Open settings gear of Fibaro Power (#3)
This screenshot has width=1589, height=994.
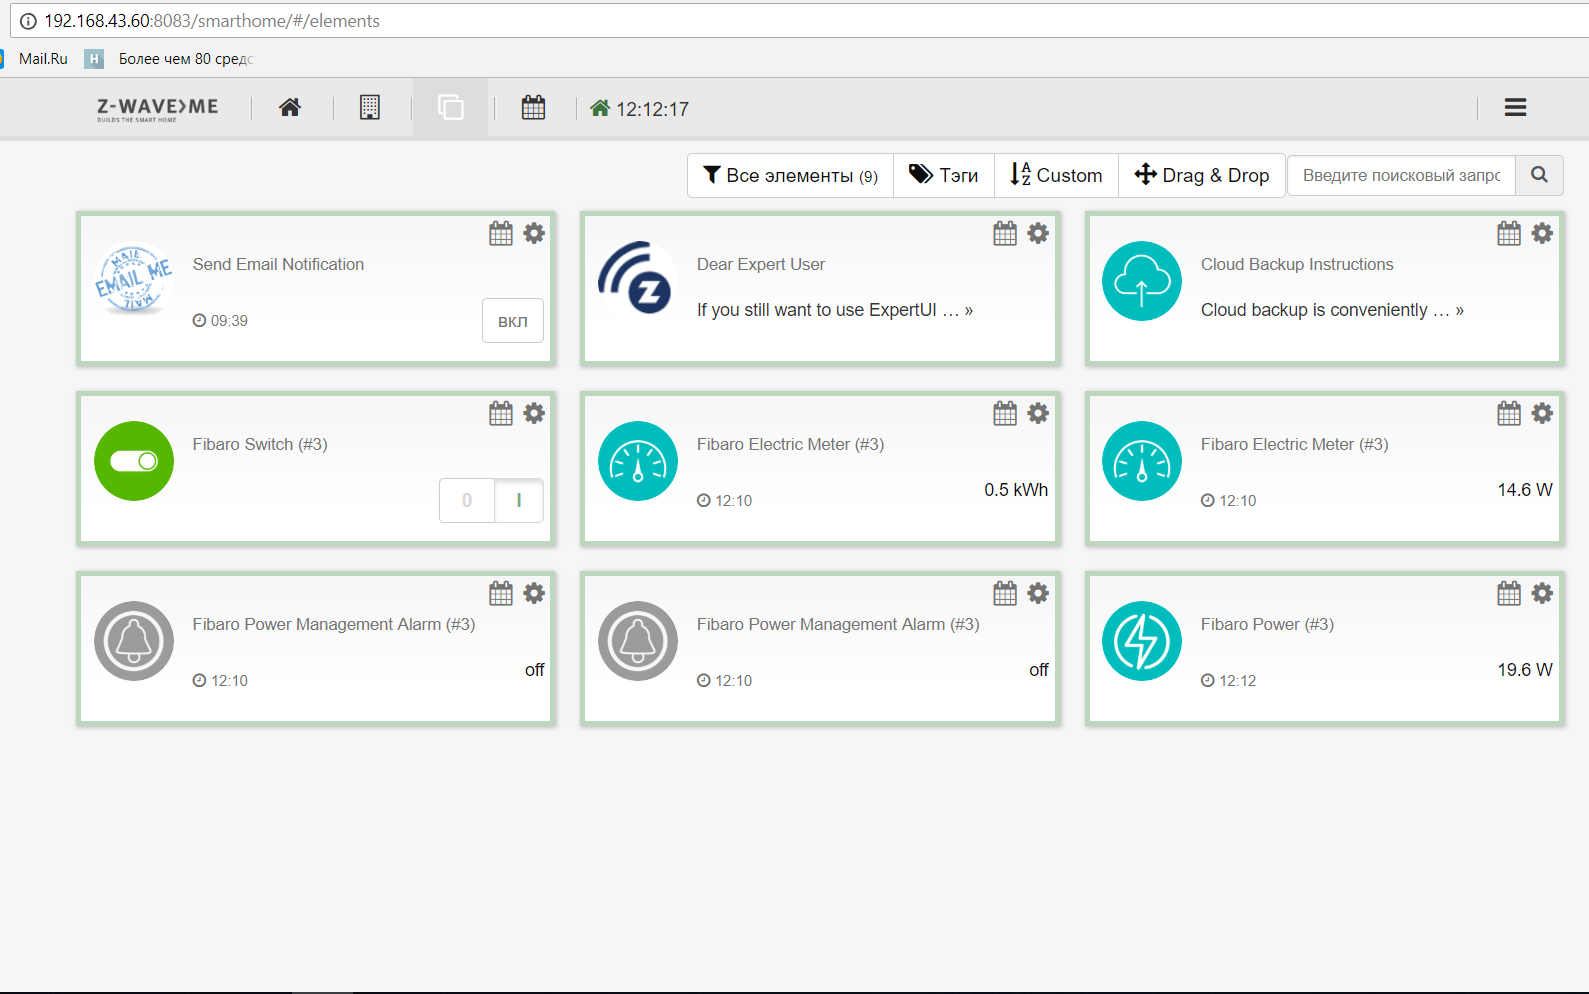[x=1543, y=593]
